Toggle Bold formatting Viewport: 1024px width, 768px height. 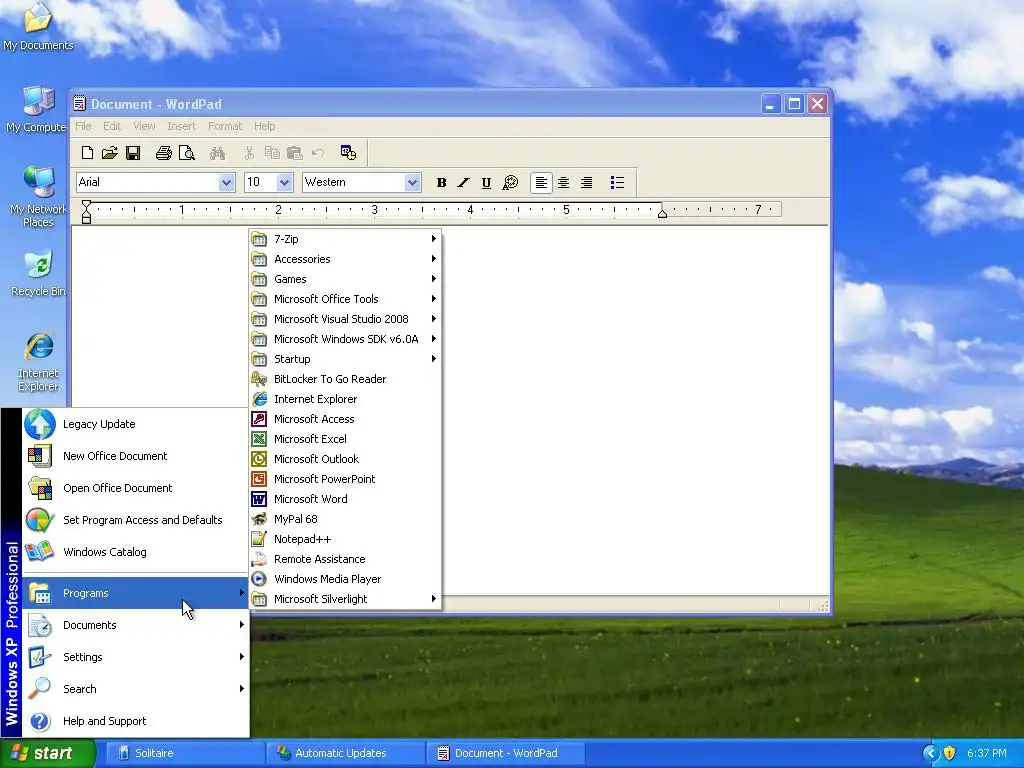[441, 183]
